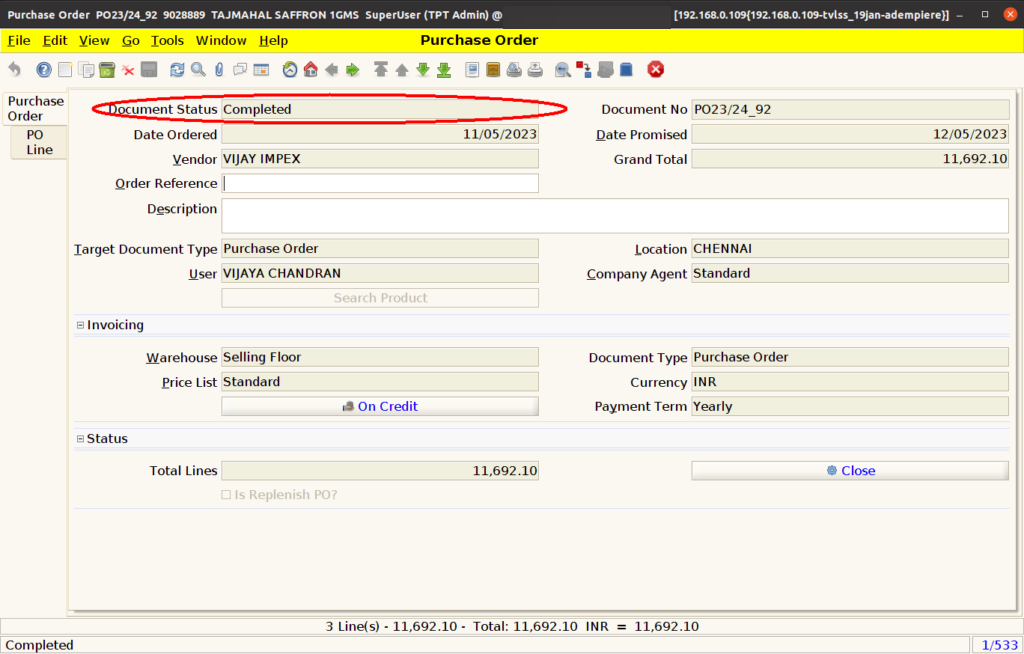Open Archived Documents cabinet icon
Image resolution: width=1024 pixels, height=654 pixels.
coord(493,69)
